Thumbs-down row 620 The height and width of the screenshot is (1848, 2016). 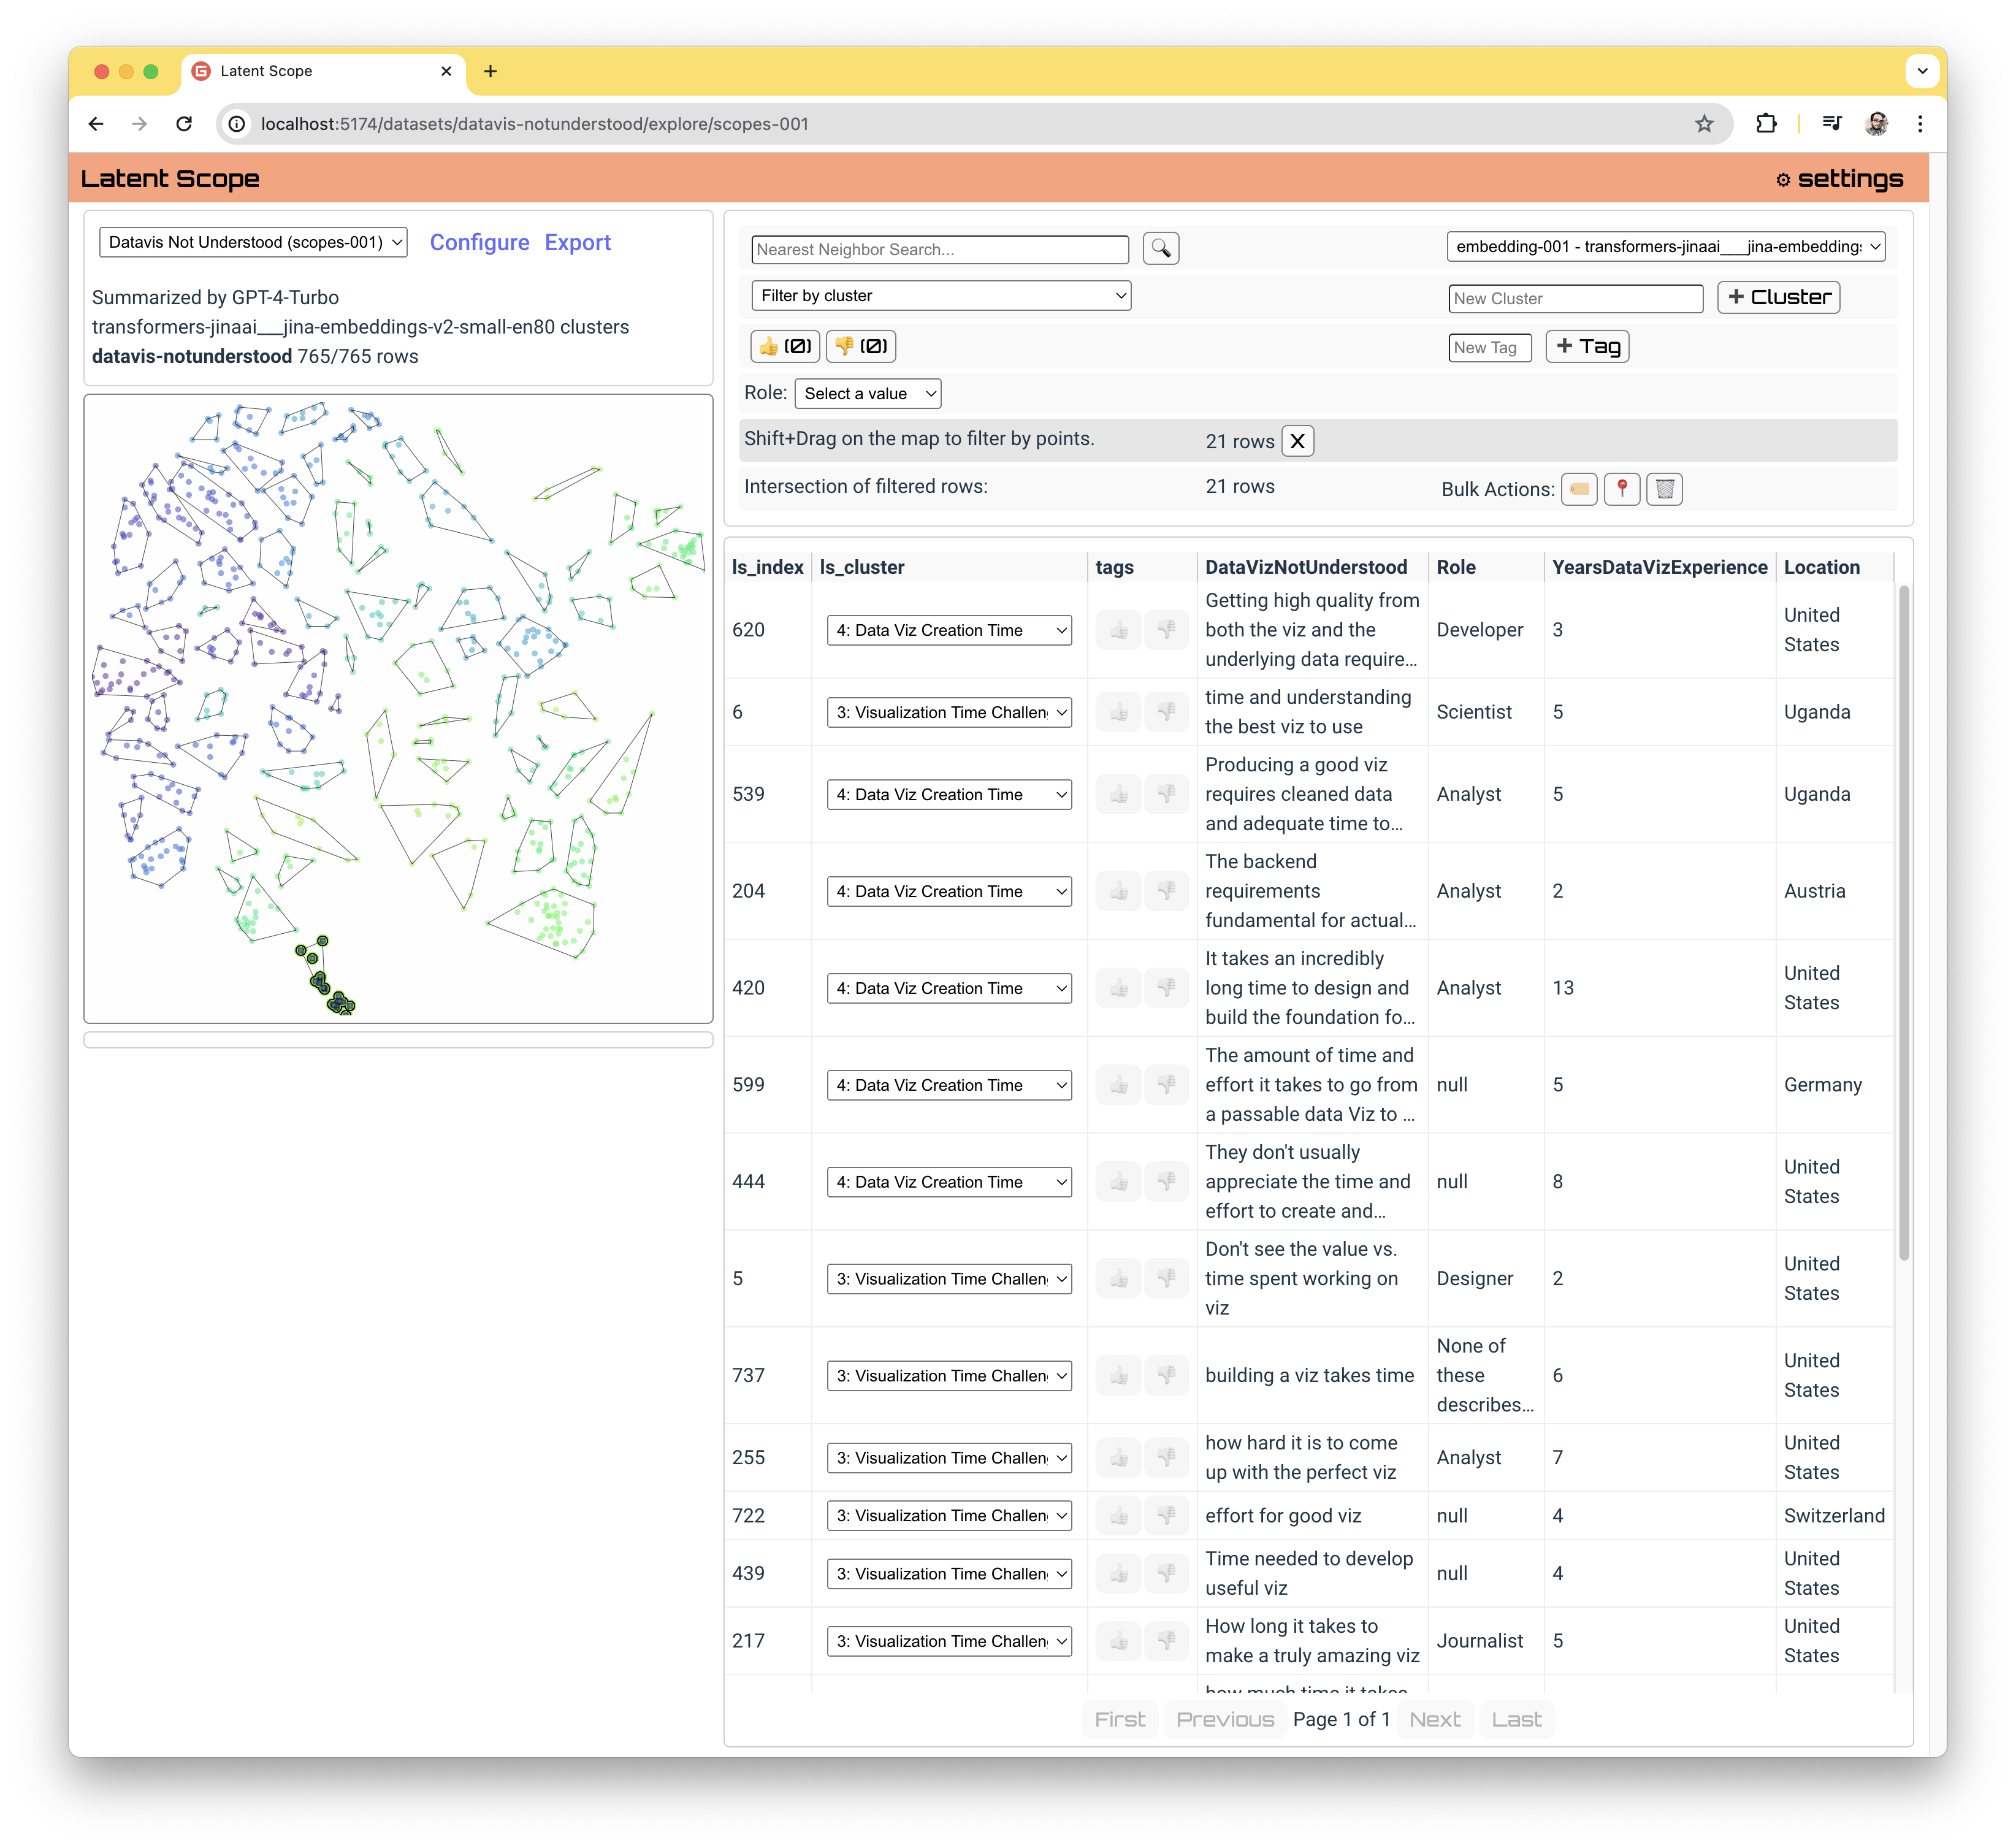click(x=1166, y=630)
